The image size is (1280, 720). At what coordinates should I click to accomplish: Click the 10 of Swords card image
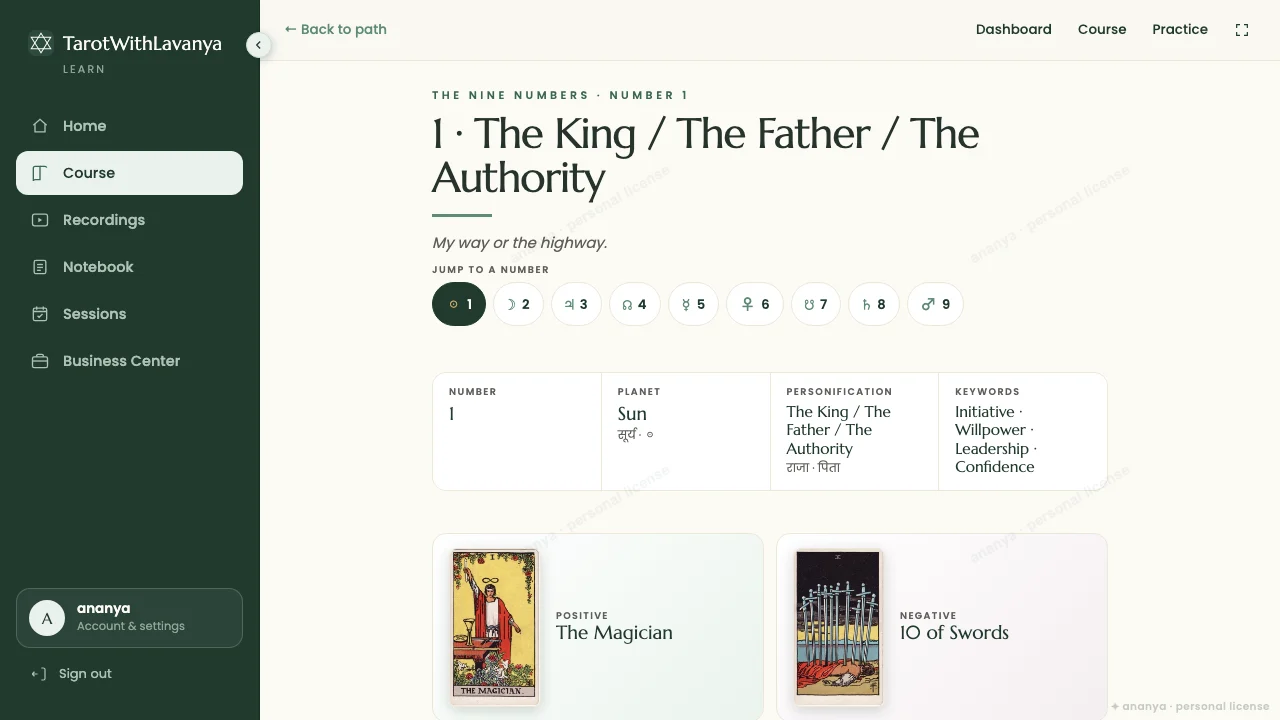point(838,624)
